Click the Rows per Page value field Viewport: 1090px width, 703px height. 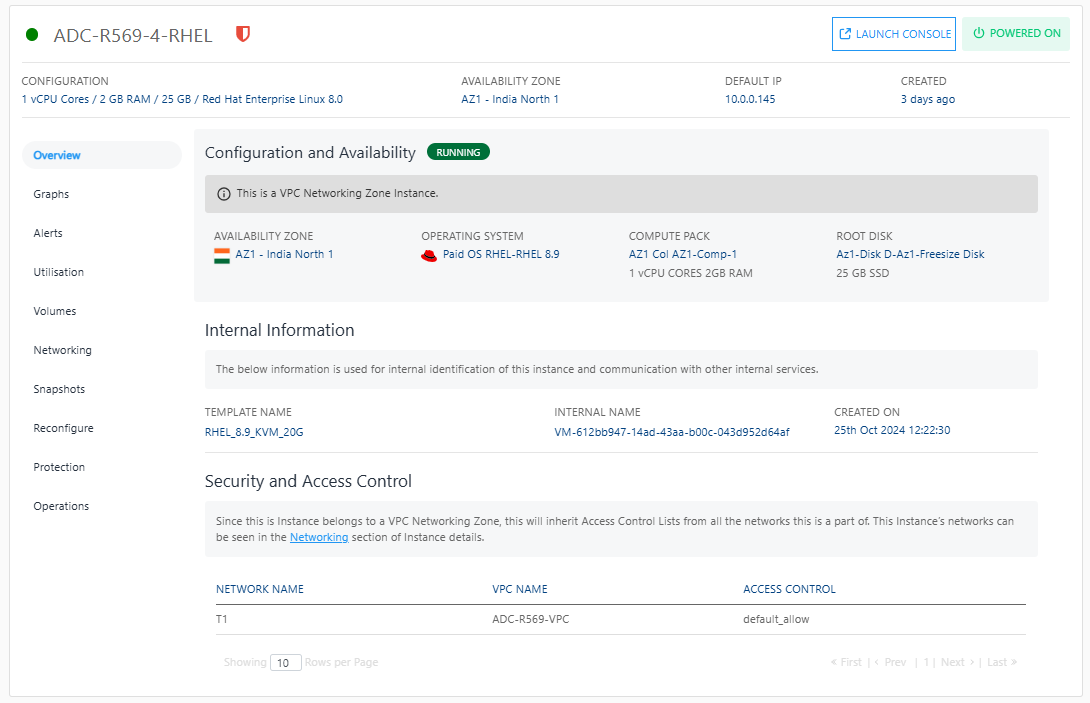pyautogui.click(x=285, y=662)
